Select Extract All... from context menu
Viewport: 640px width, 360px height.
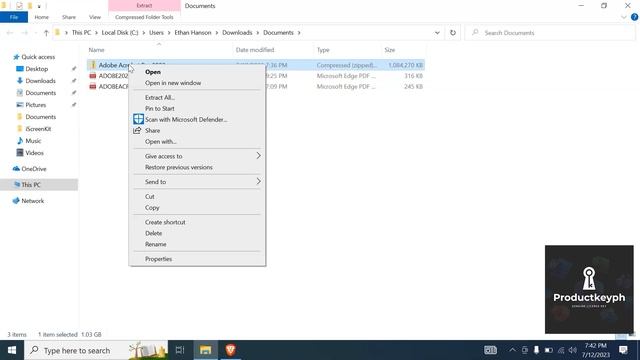[x=160, y=98]
